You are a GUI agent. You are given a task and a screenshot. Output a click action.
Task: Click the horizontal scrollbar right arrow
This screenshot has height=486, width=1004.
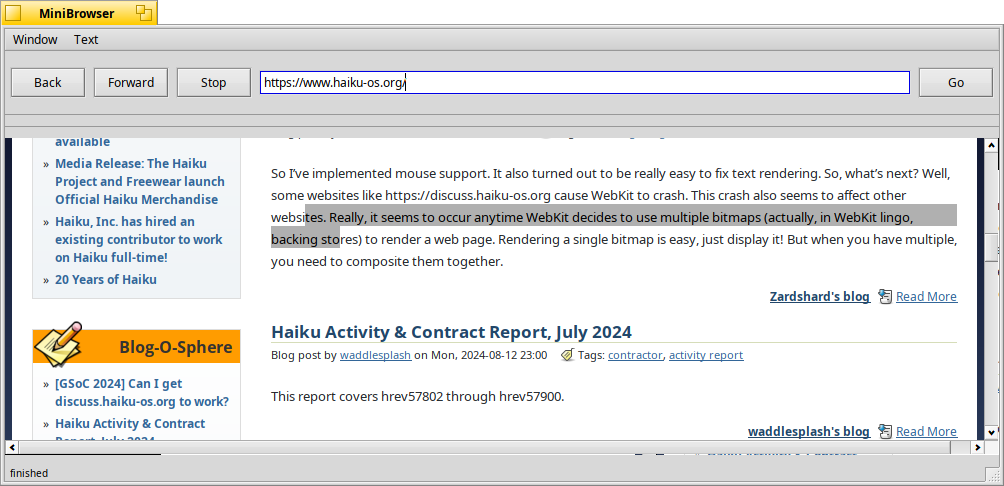click(x=978, y=447)
